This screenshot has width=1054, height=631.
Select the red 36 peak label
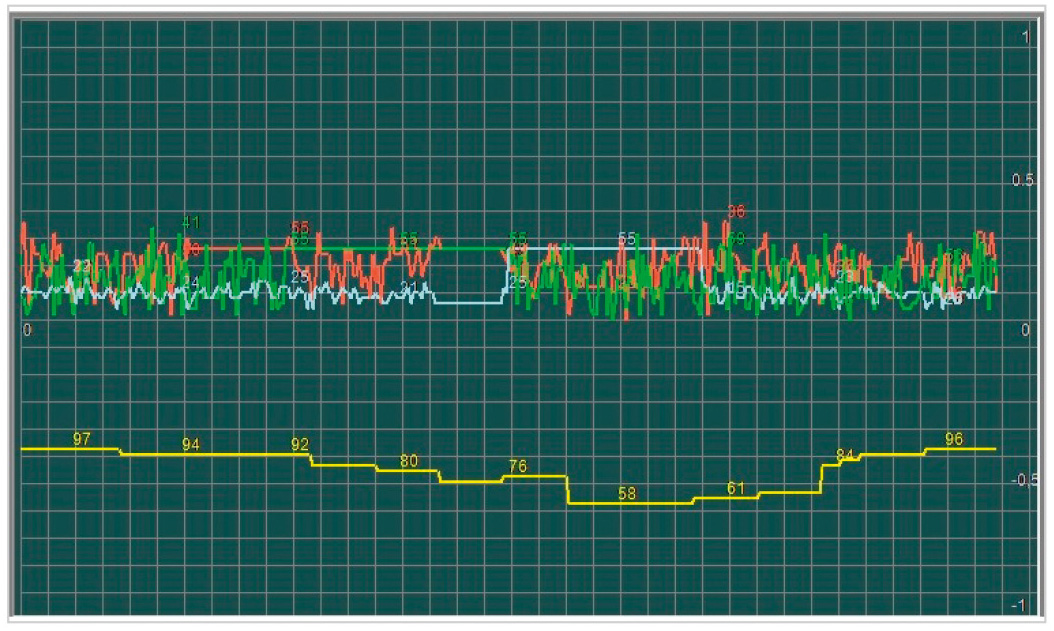736,212
